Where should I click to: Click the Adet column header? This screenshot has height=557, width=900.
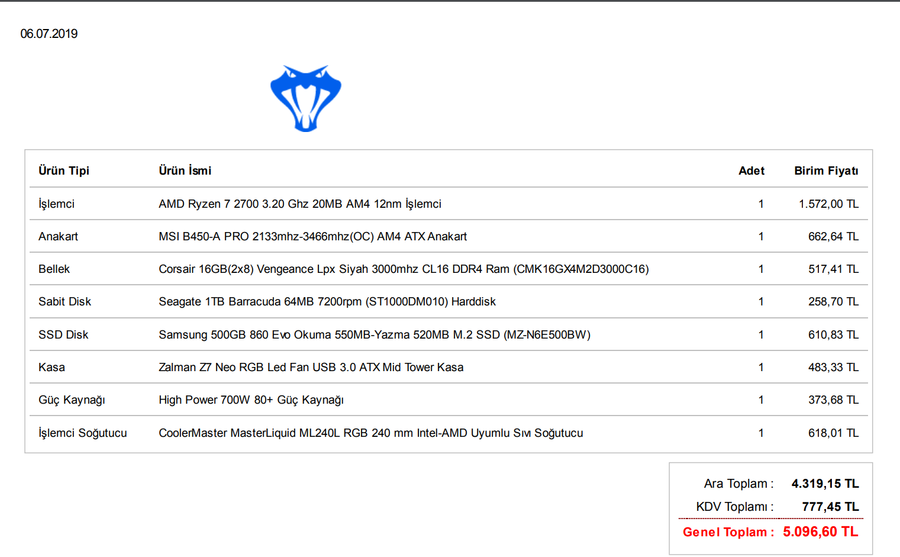[x=751, y=171]
